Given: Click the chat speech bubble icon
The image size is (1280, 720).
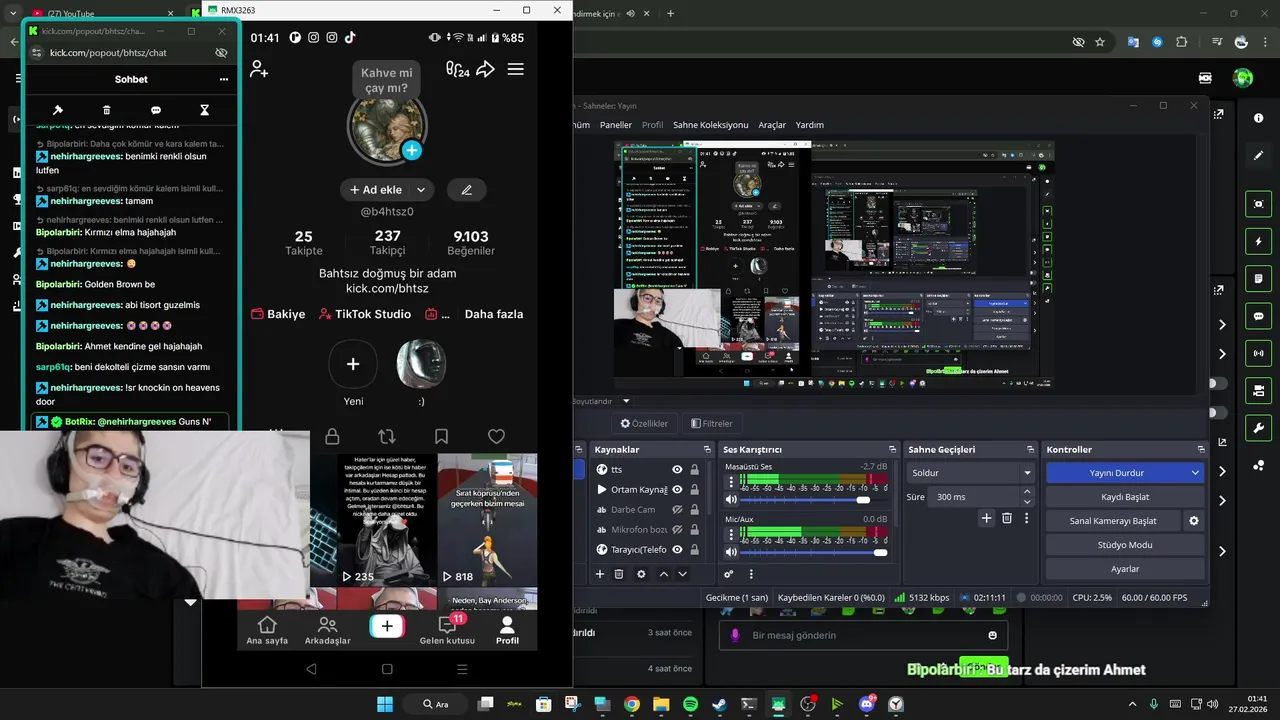Looking at the screenshot, I should (x=156, y=110).
